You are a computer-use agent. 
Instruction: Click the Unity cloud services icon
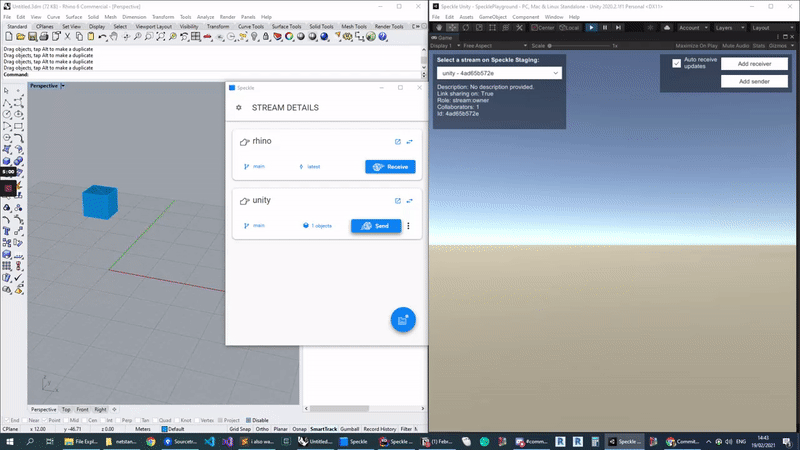668,27
